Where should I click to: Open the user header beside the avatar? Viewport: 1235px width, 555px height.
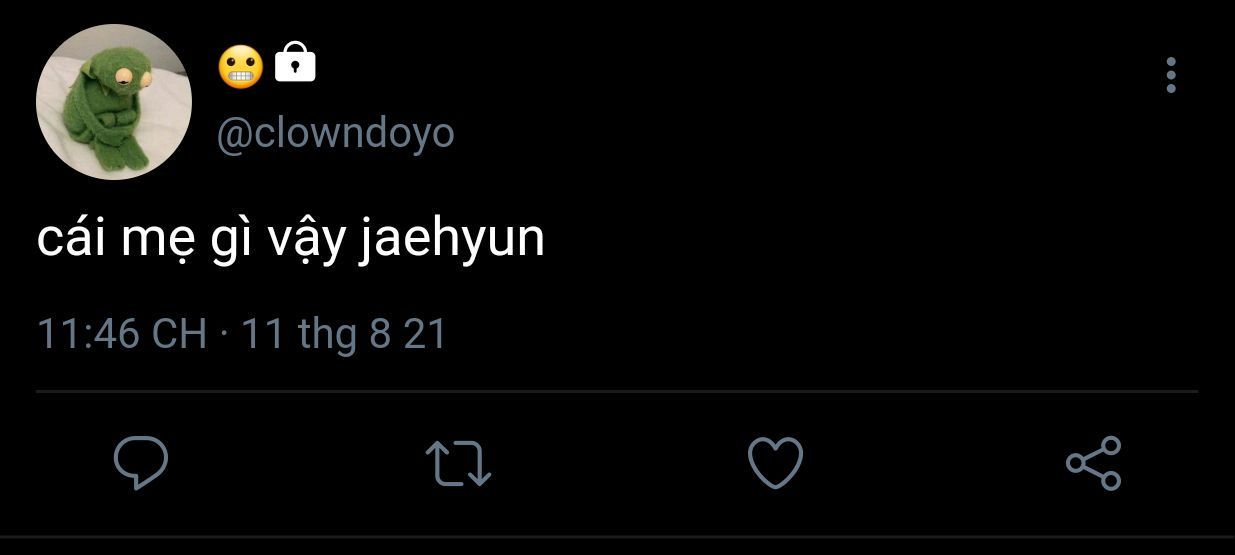(335, 98)
